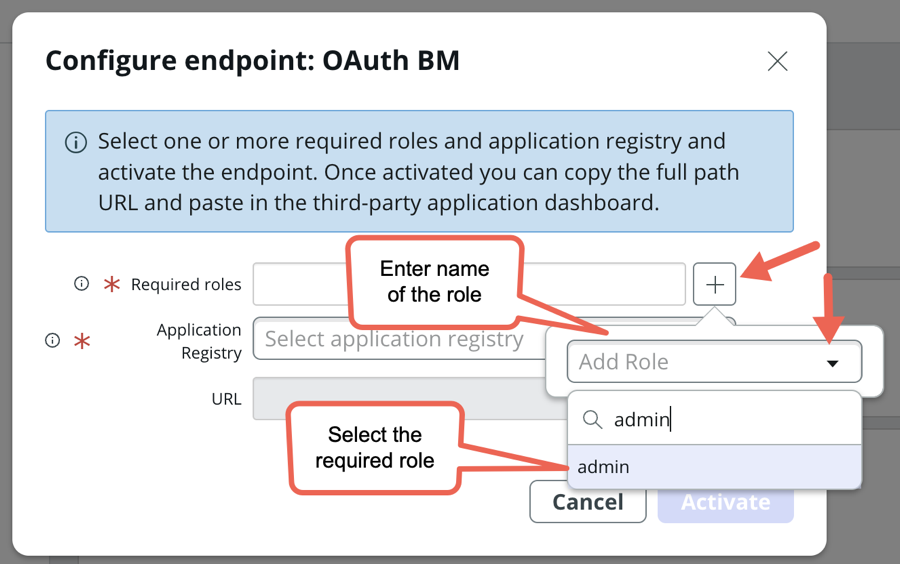Viewport: 900px width, 564px height.
Task: Click the magnifier icon in the role search
Action: (x=592, y=419)
